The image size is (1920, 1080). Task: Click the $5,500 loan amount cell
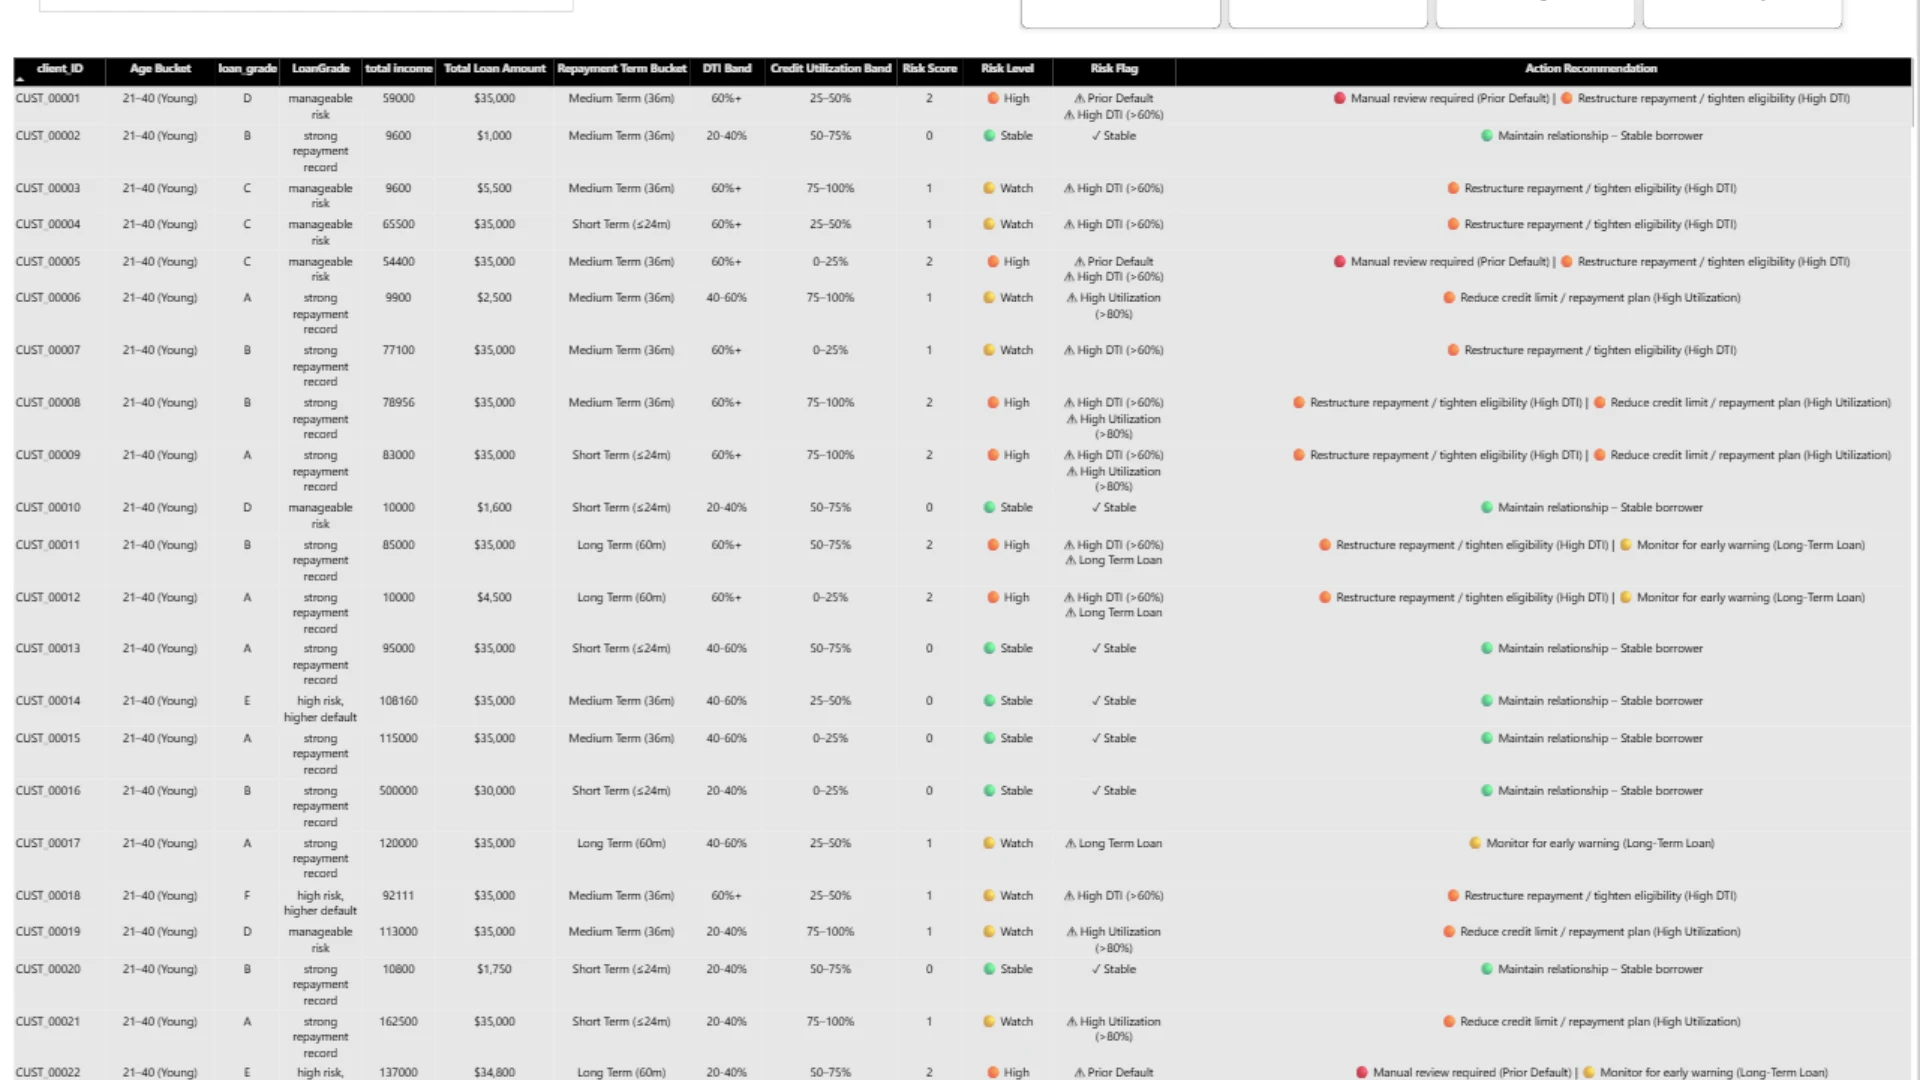[x=494, y=189]
